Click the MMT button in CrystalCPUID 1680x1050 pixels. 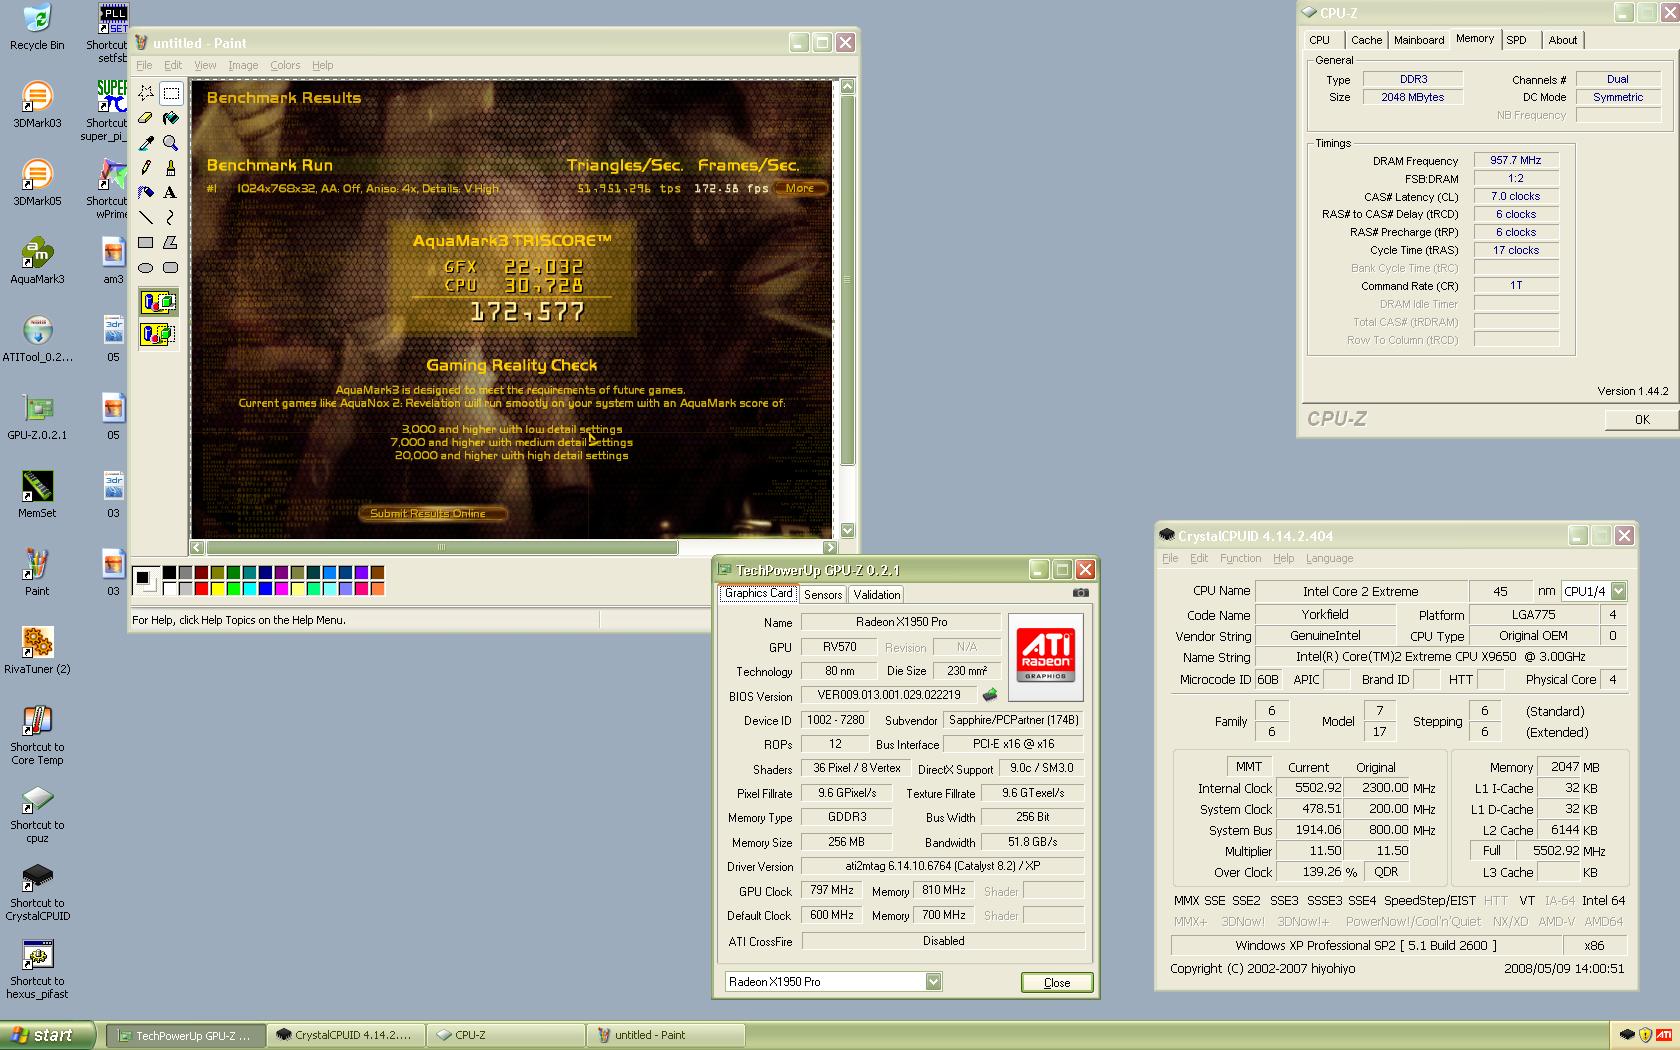1249,766
